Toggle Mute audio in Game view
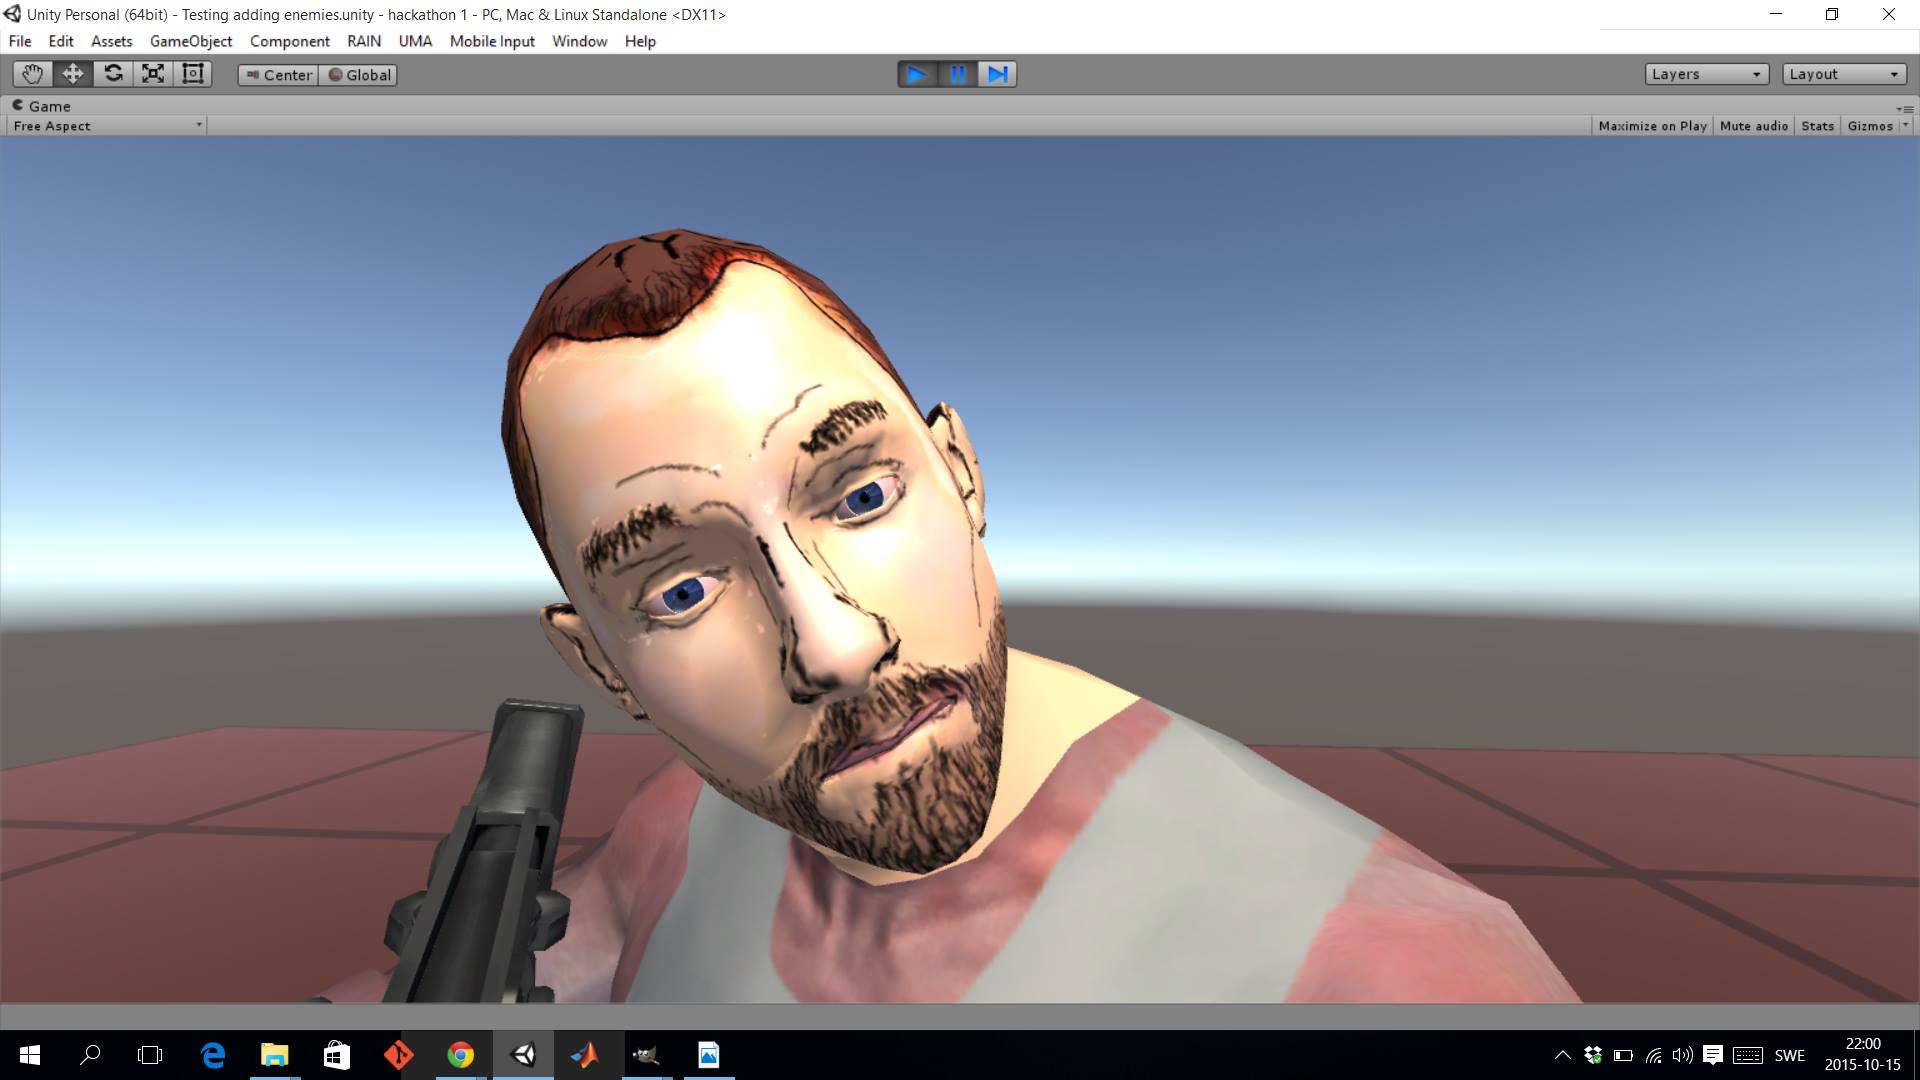1920x1080 pixels. pos(1753,126)
